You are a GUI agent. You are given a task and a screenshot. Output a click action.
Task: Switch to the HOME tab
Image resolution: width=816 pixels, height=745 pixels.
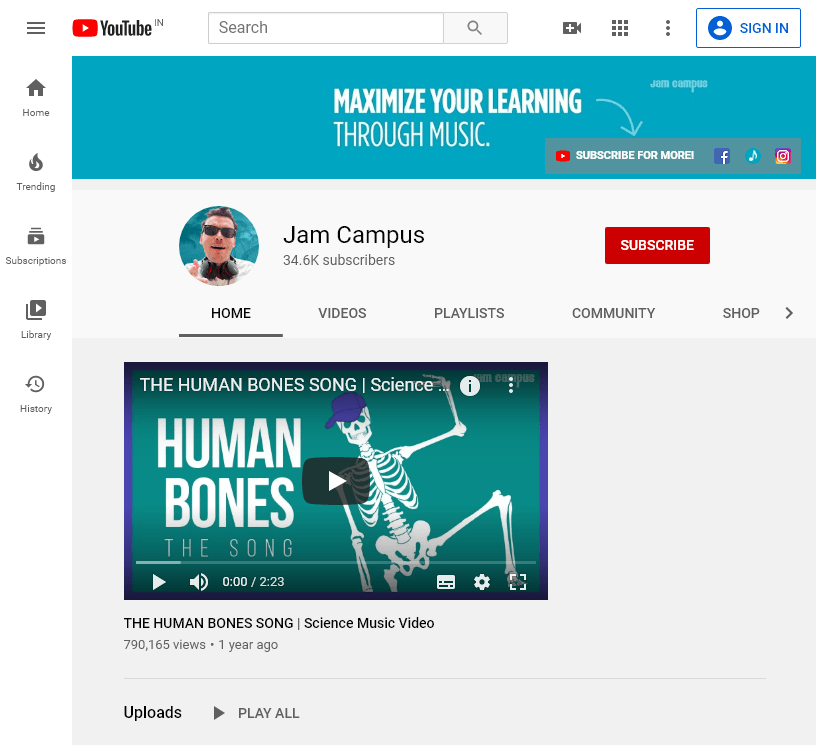[x=231, y=313]
